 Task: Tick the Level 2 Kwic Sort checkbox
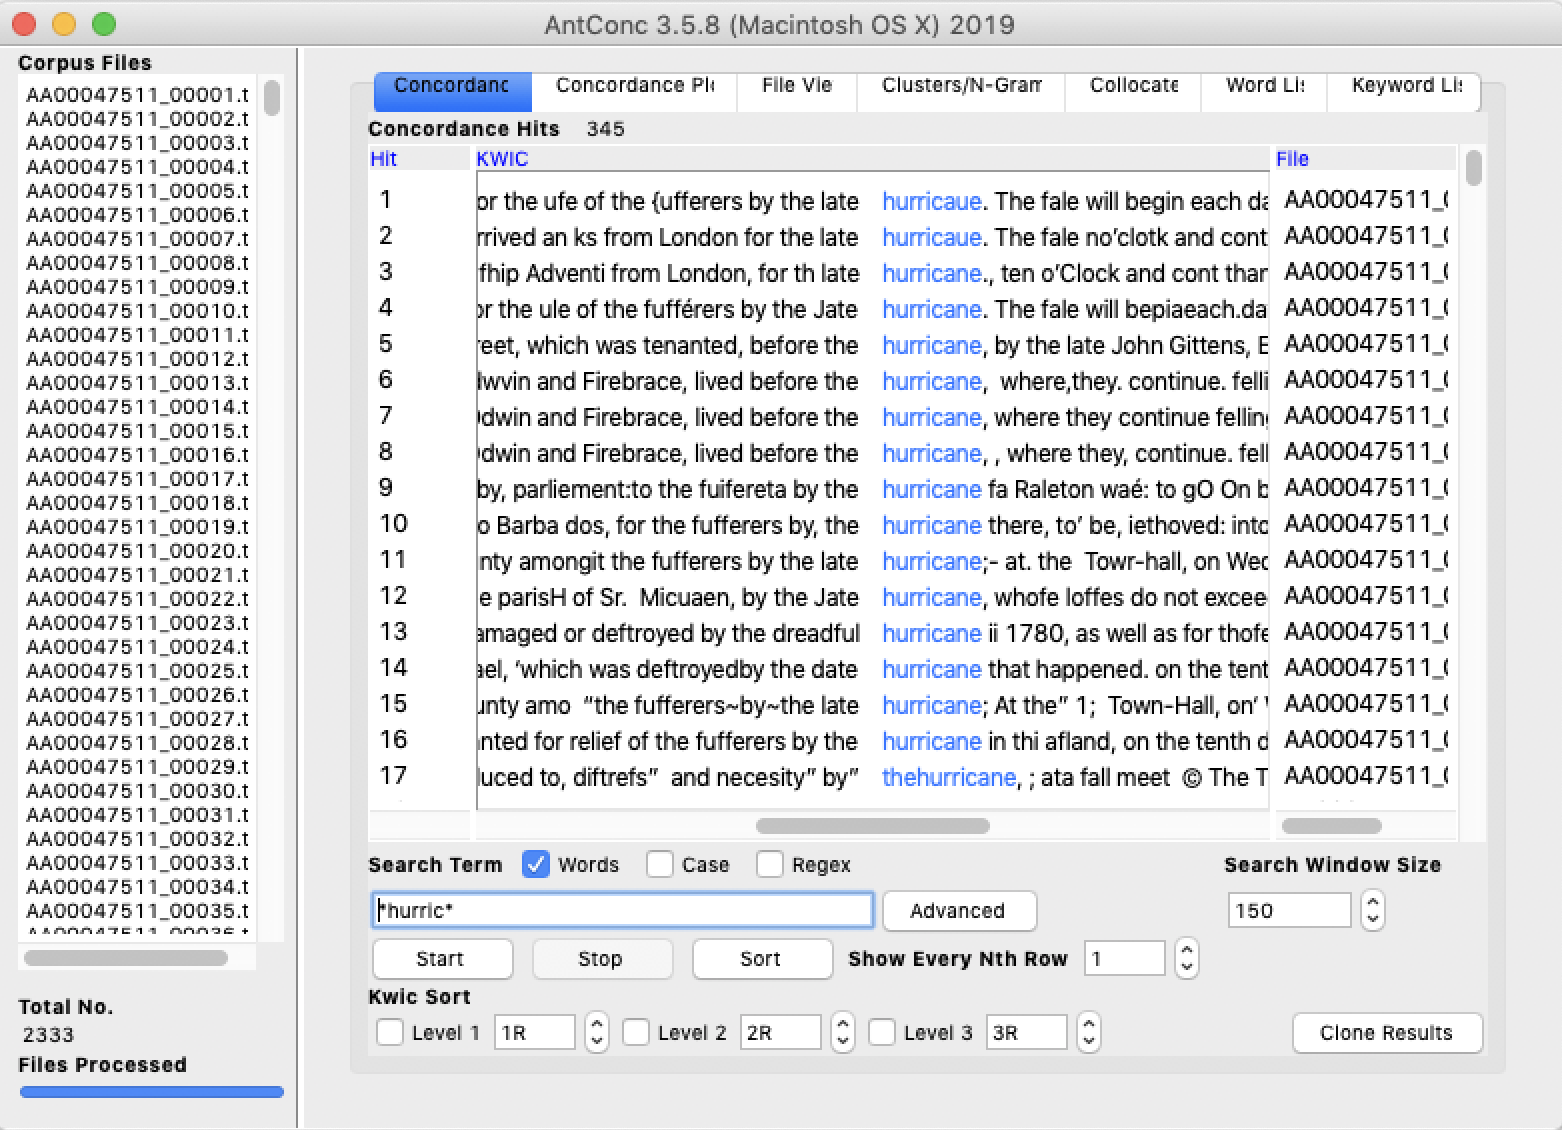point(636,1032)
